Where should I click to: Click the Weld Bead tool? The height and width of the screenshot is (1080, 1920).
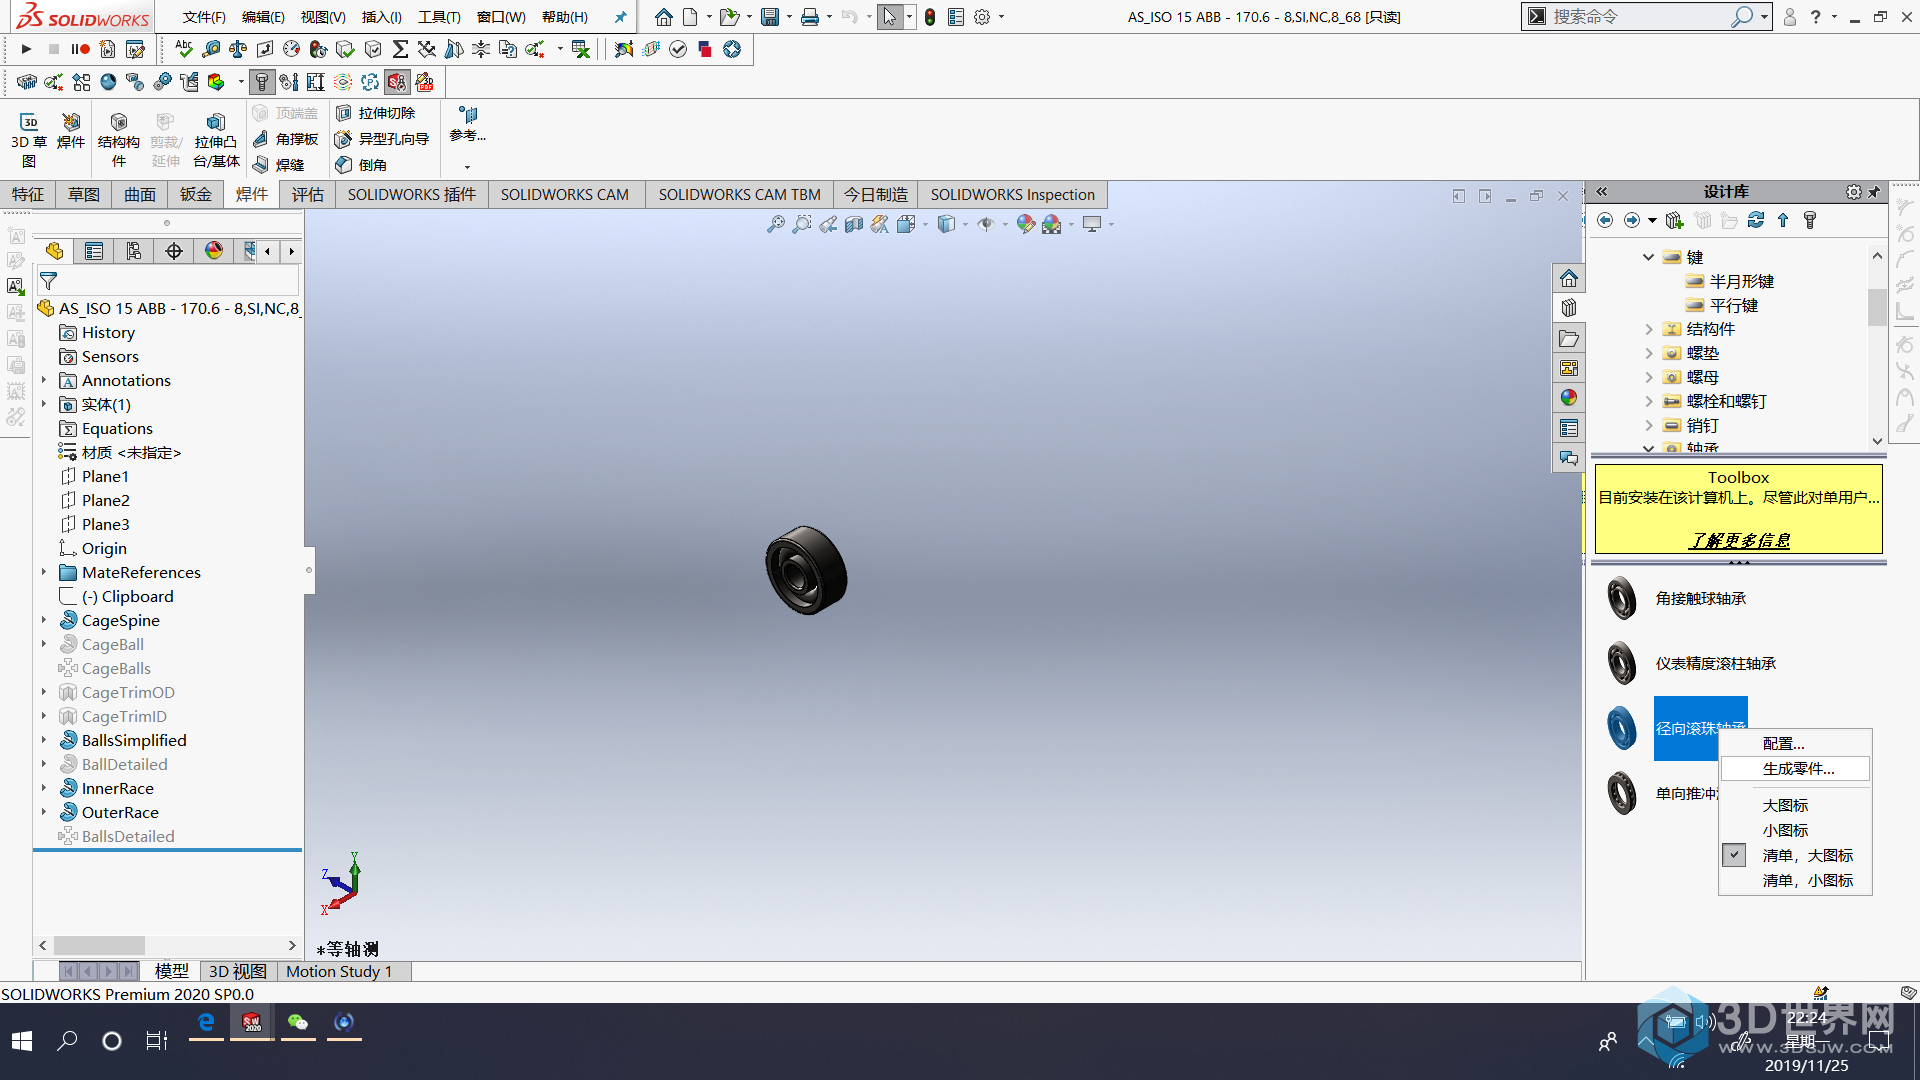(x=278, y=165)
